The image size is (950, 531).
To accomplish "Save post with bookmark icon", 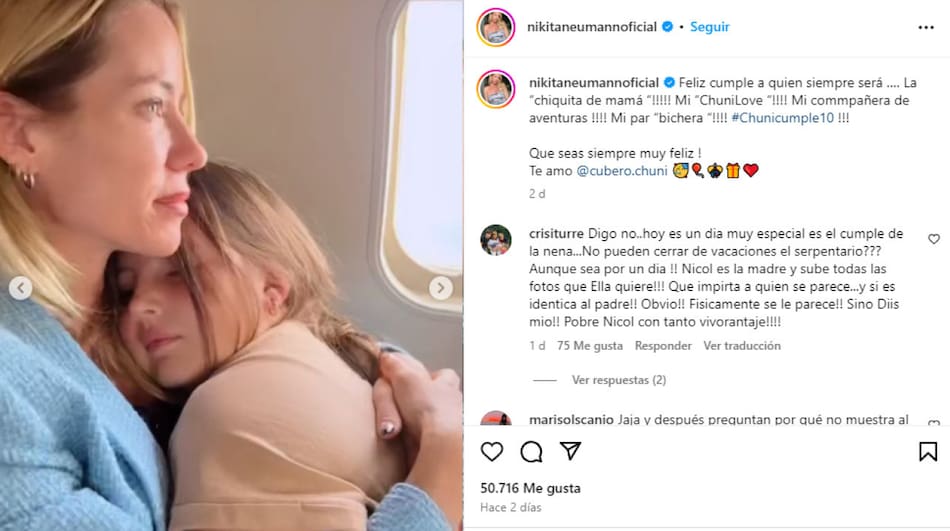I will tap(928, 452).
